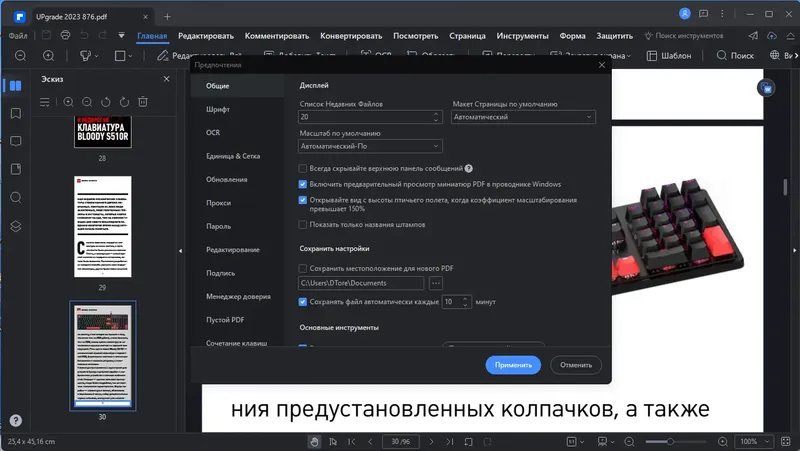Zoom out thumbnails in Эскиз panel
This screenshot has width=800, height=451.
pos(87,102)
